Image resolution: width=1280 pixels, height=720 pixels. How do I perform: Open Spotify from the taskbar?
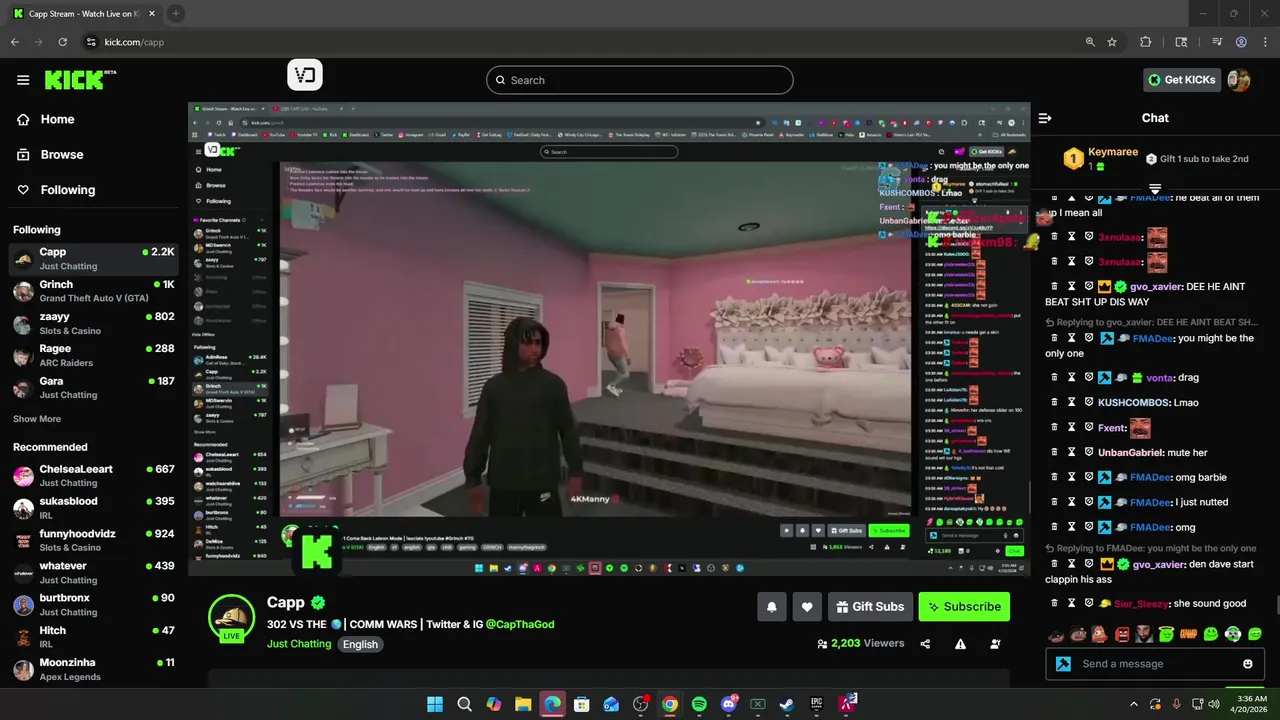tap(699, 704)
